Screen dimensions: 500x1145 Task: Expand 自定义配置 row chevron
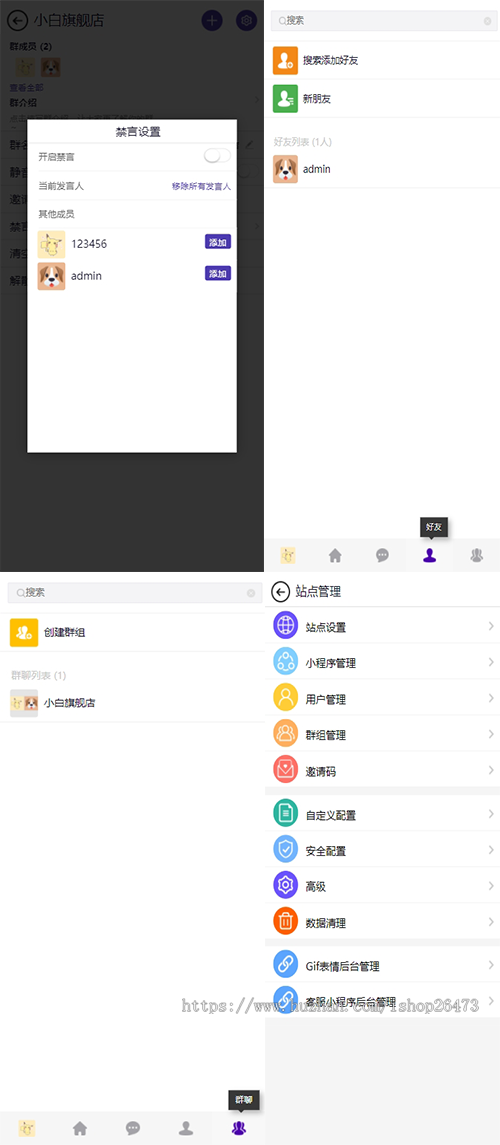tap(491, 813)
